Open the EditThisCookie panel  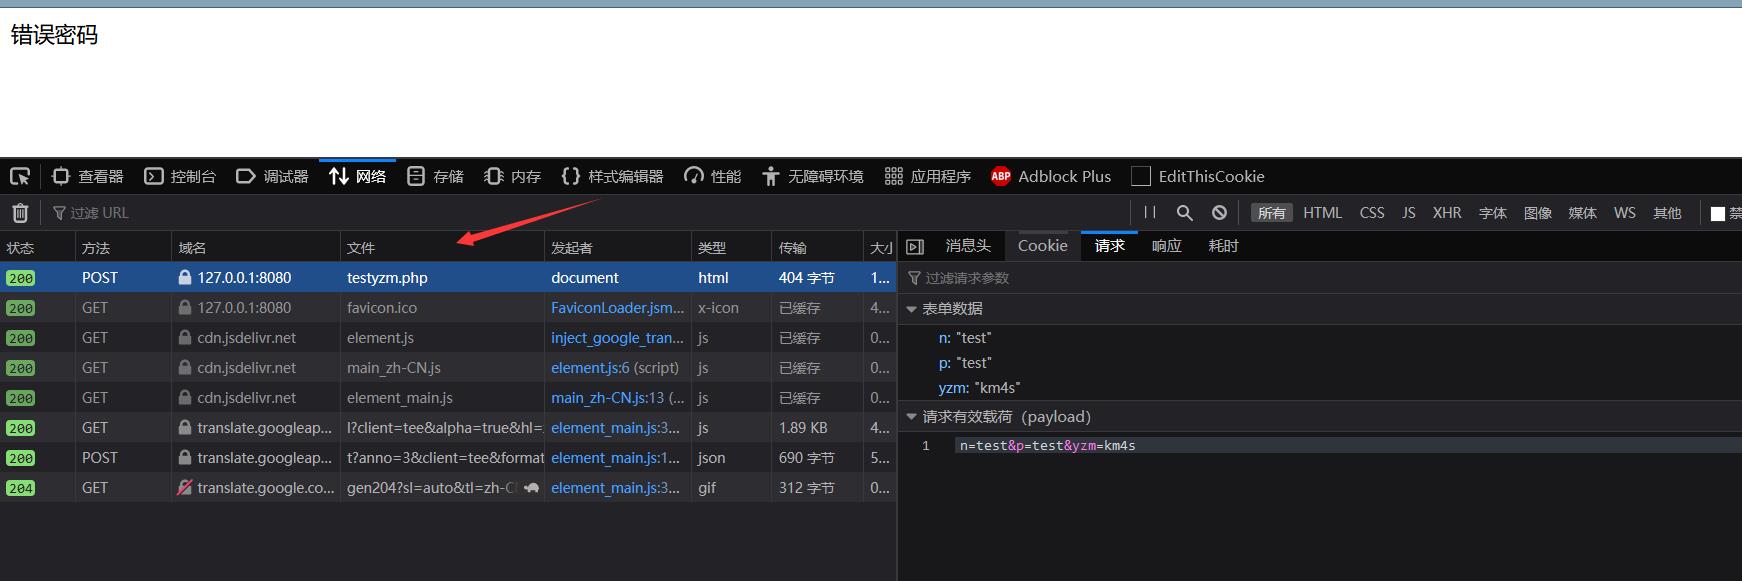(x=1198, y=177)
